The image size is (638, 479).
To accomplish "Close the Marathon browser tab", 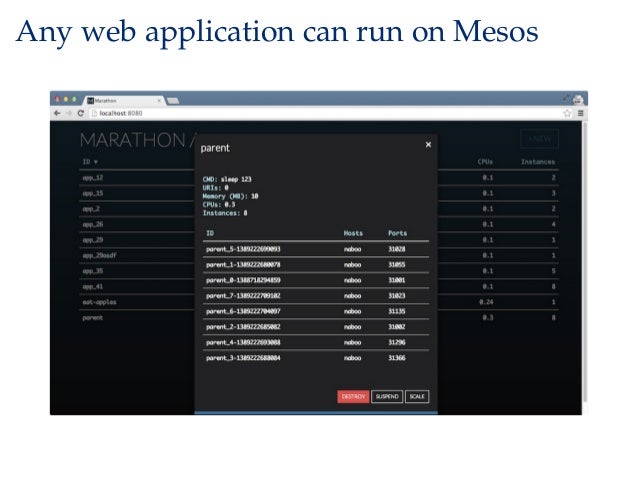I will click(x=159, y=101).
